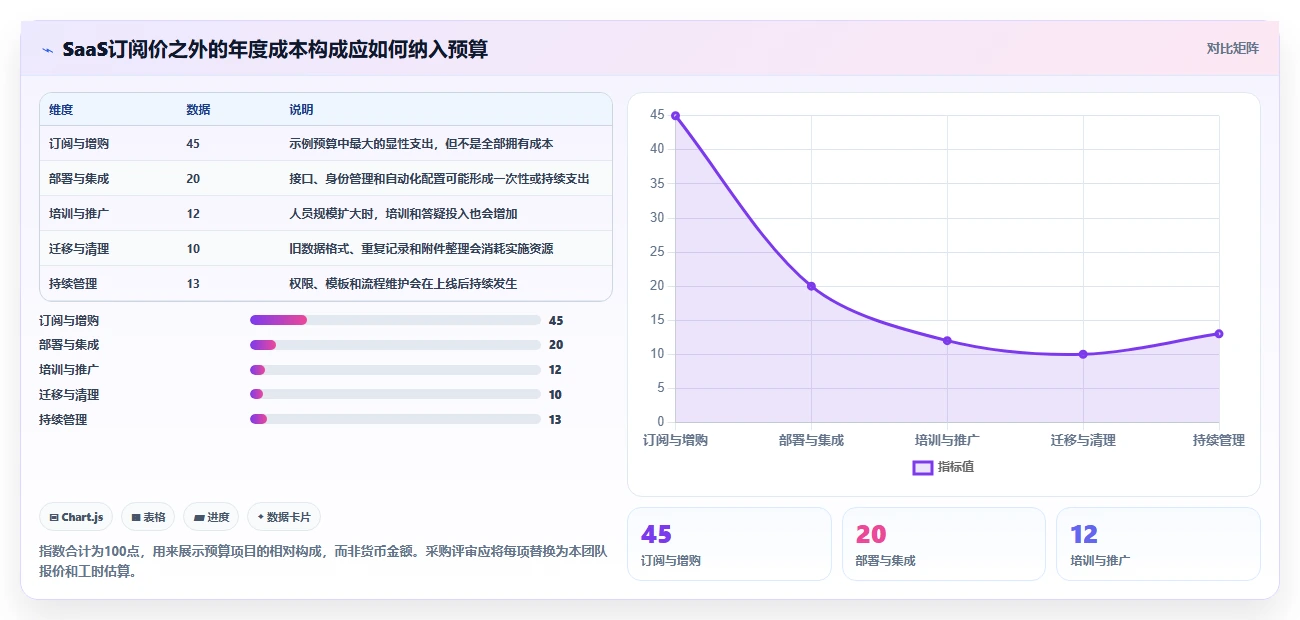Viewport: 1300px width, 620px height.
Task: Click the 迁移与清理 progress bar
Action: pos(395,395)
